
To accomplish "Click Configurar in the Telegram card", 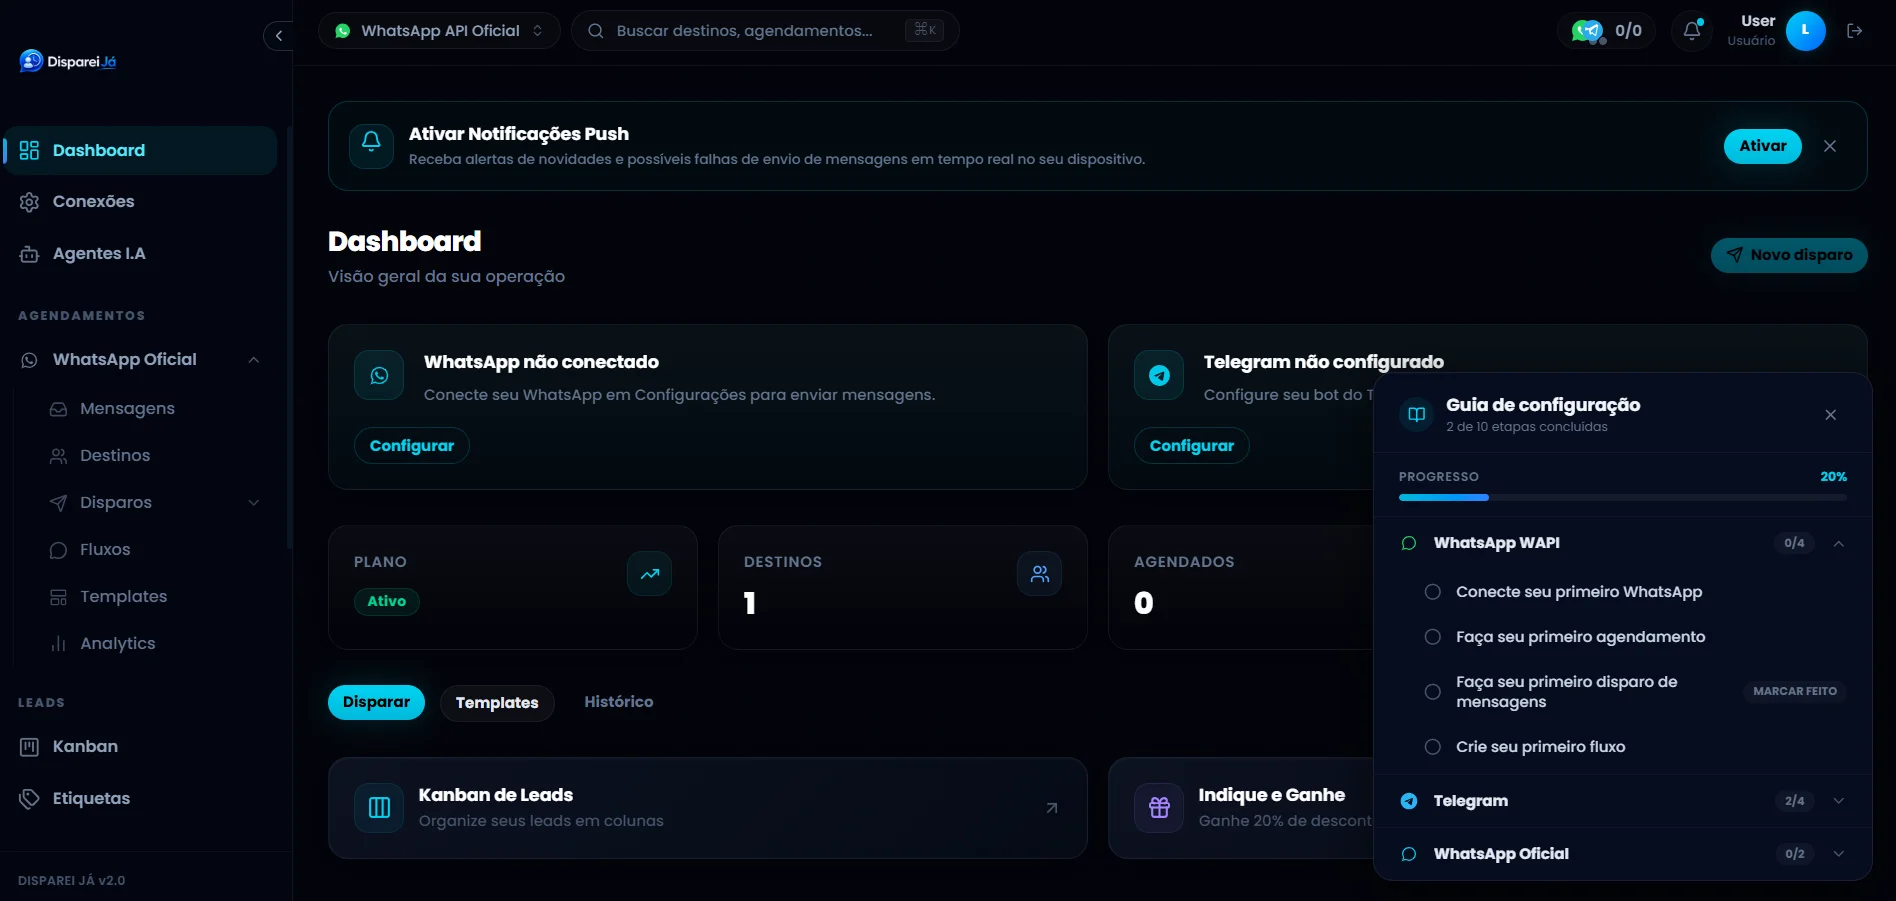I will tap(1191, 445).
